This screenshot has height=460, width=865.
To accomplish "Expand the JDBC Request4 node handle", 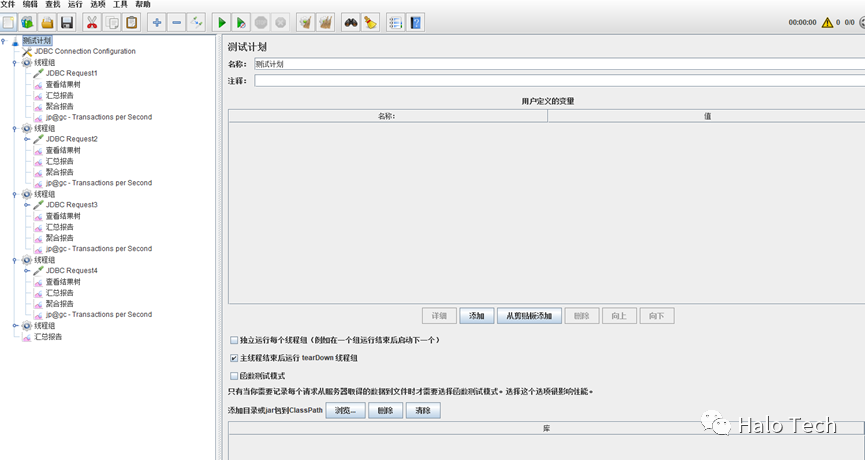I will coord(26,270).
